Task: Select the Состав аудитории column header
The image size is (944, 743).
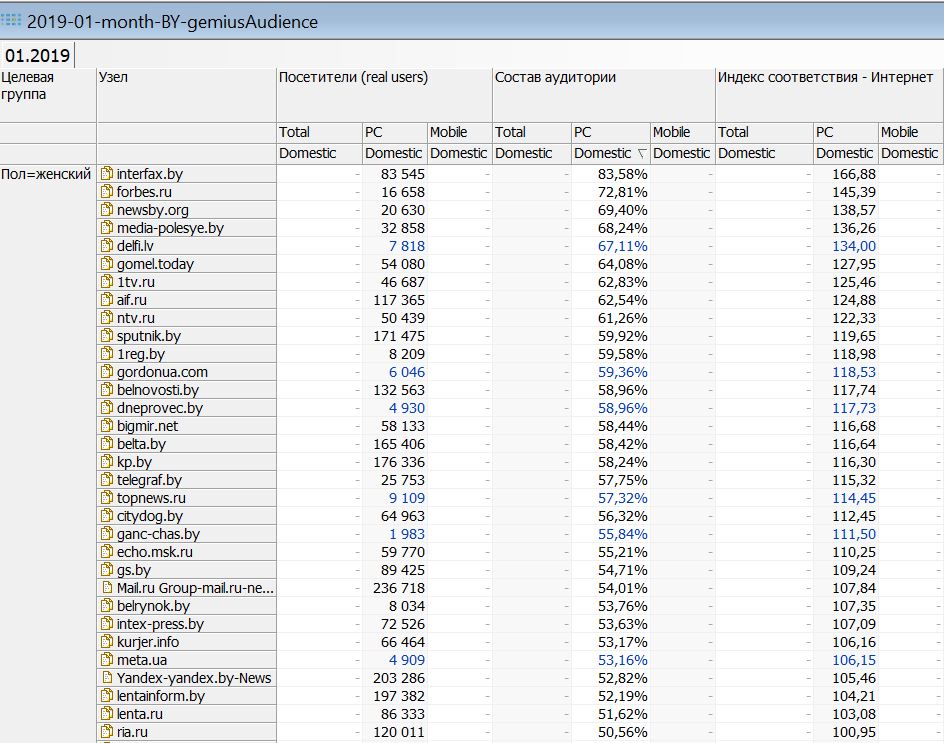Action: pos(555,77)
